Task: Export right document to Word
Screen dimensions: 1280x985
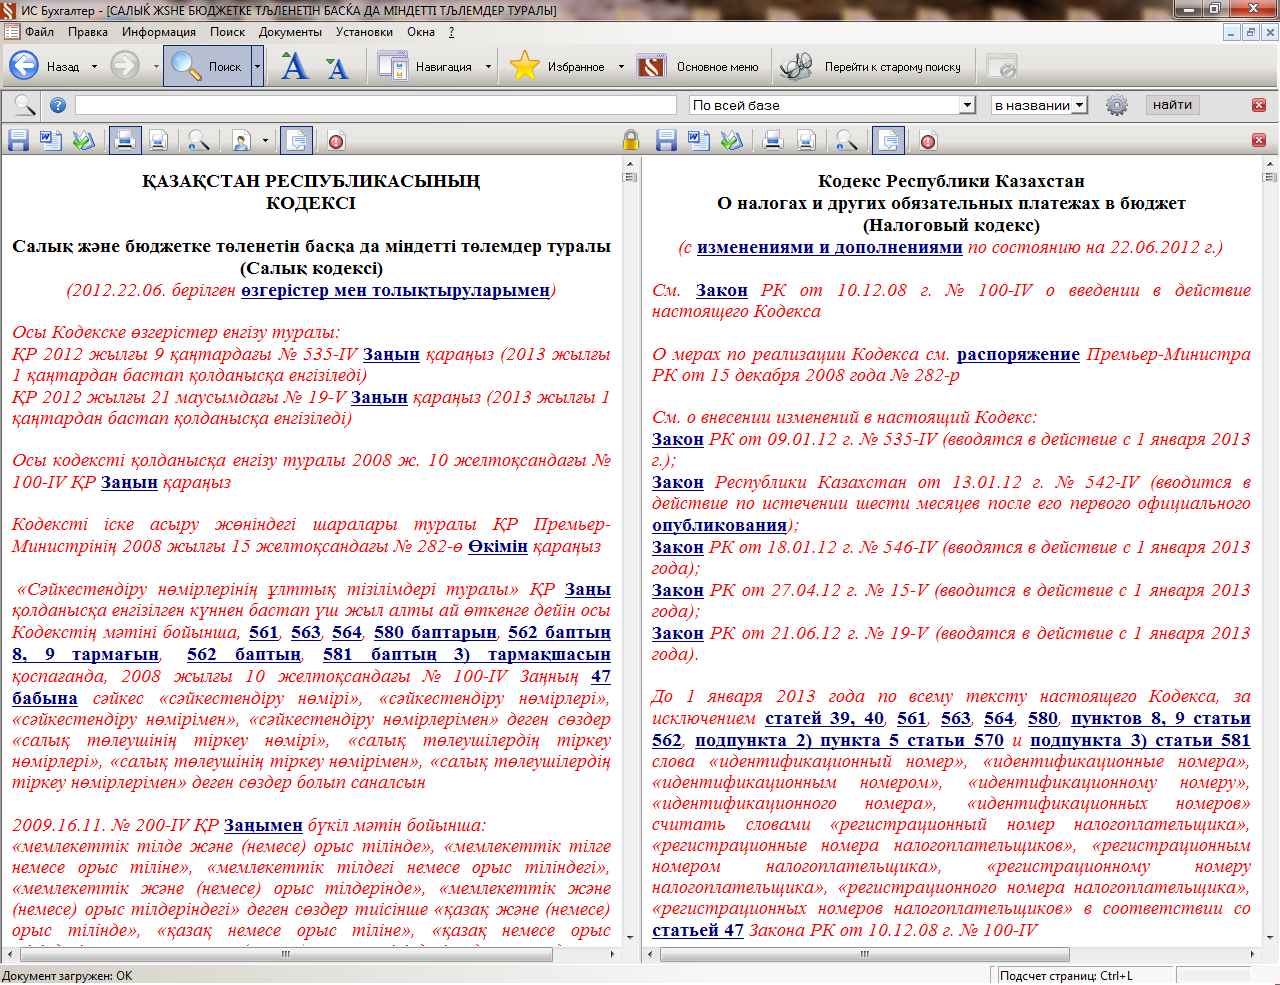Action: coord(699,140)
